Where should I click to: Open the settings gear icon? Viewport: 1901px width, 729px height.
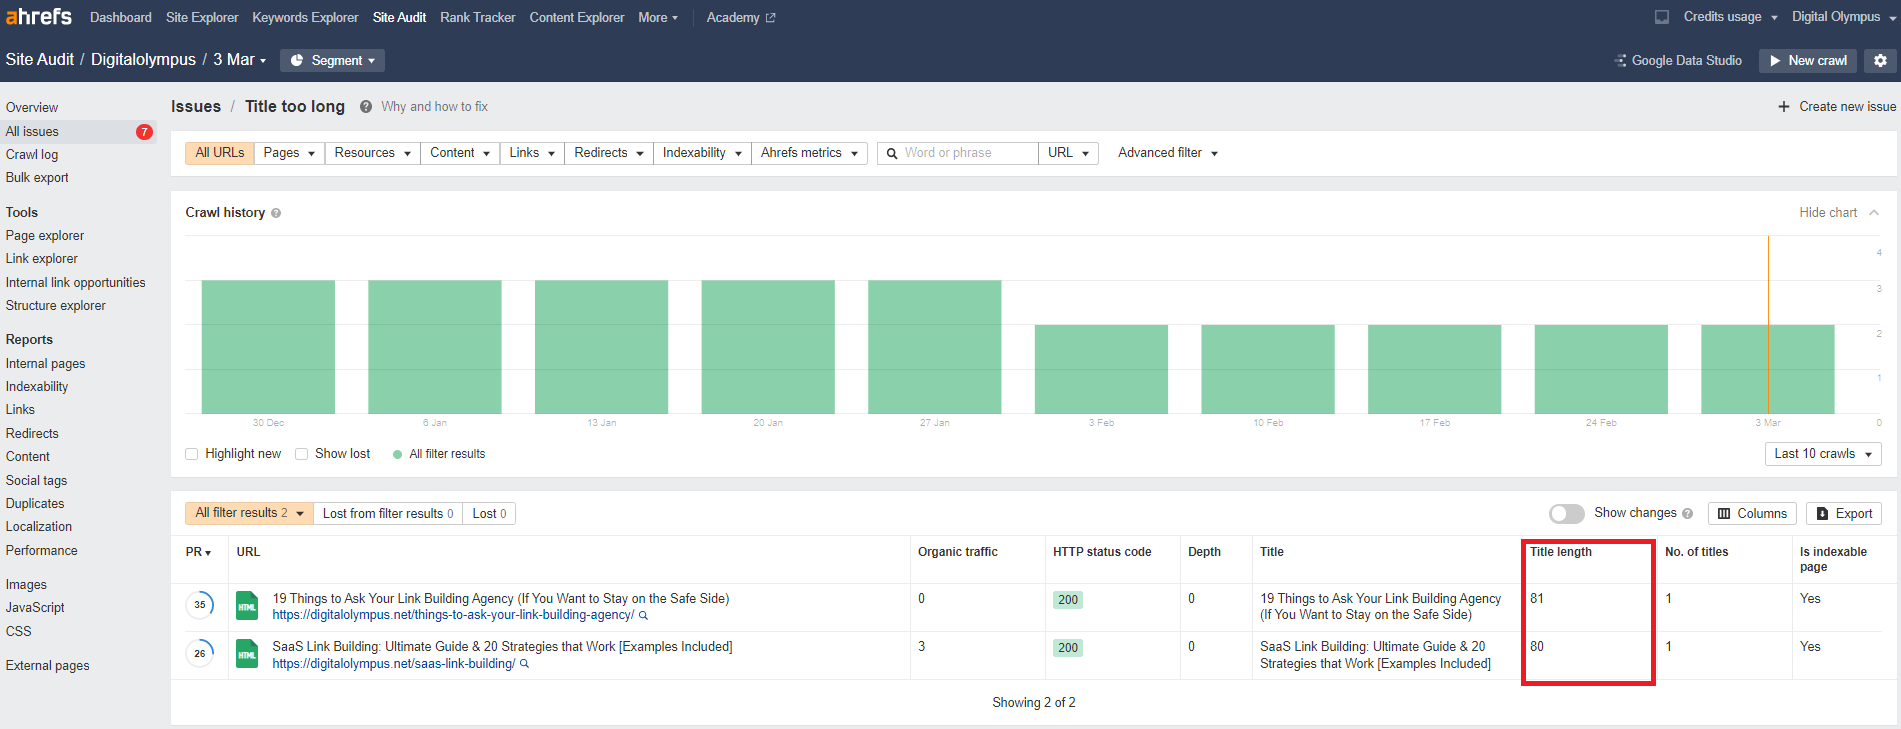[x=1880, y=61]
